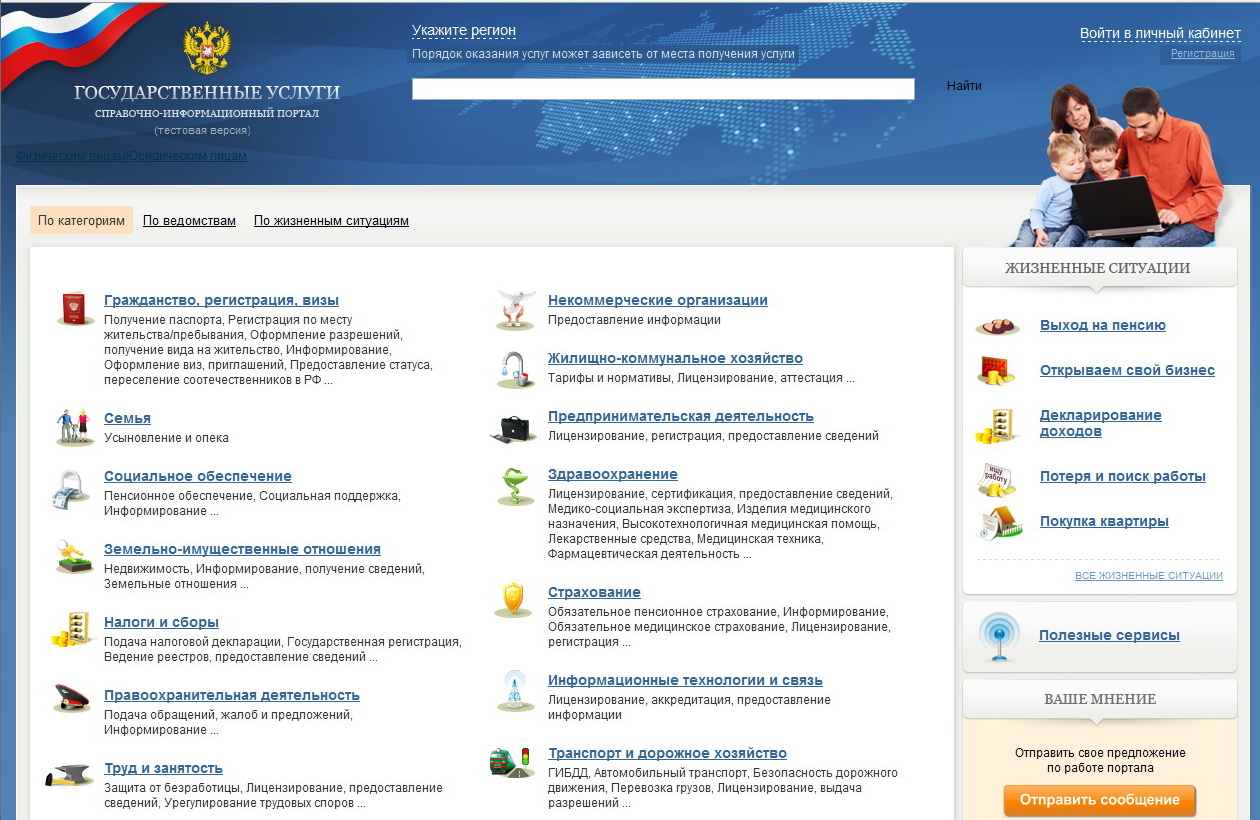1260x820 pixels.
Task: Open the Войти в личный кабинет link
Action: [1160, 33]
